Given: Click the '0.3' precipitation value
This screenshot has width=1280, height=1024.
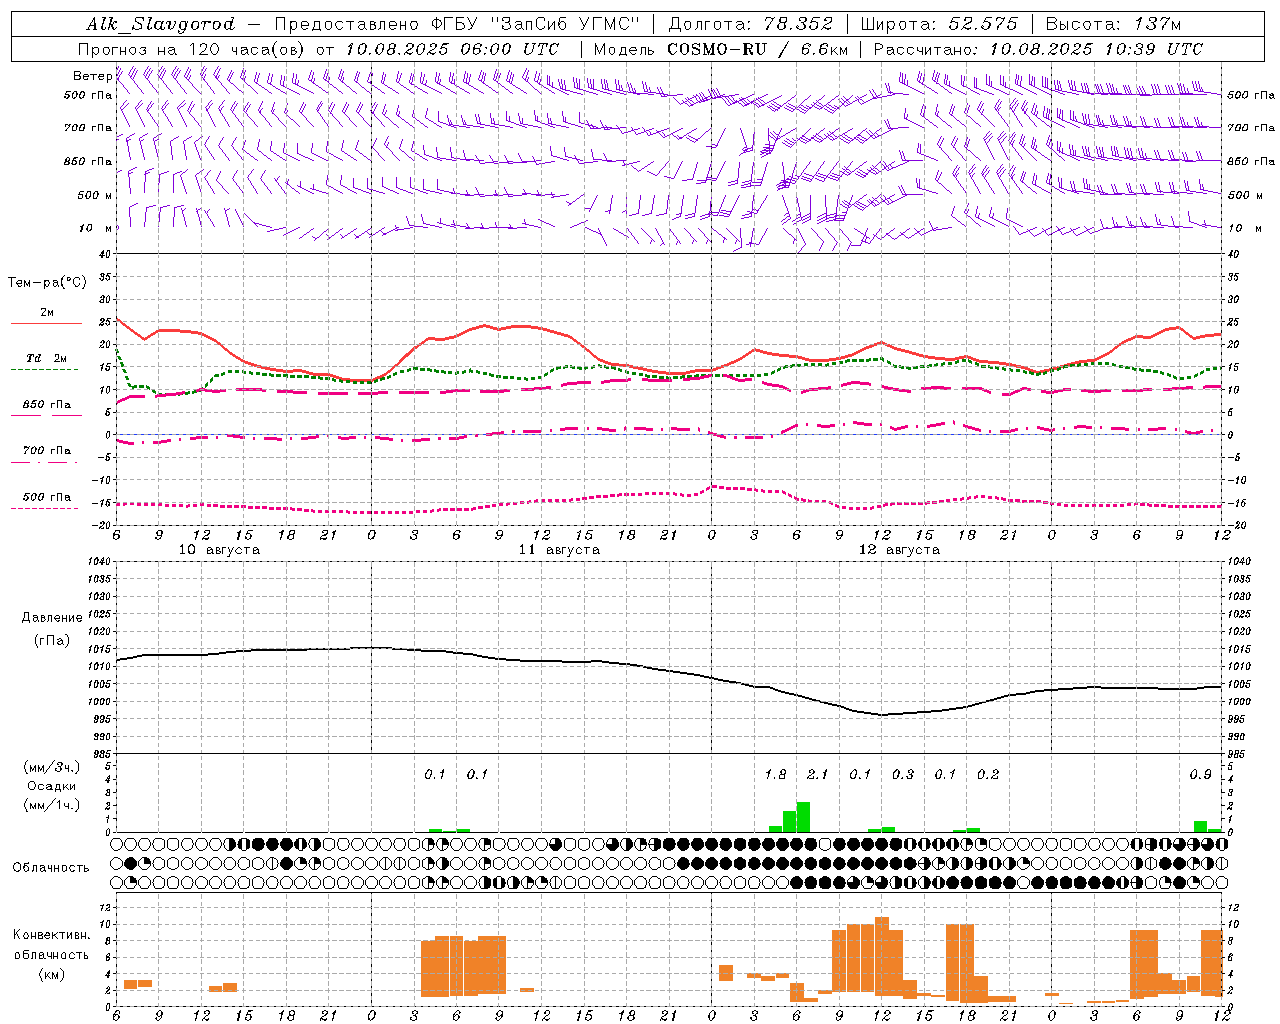Looking at the screenshot, I should [x=902, y=775].
